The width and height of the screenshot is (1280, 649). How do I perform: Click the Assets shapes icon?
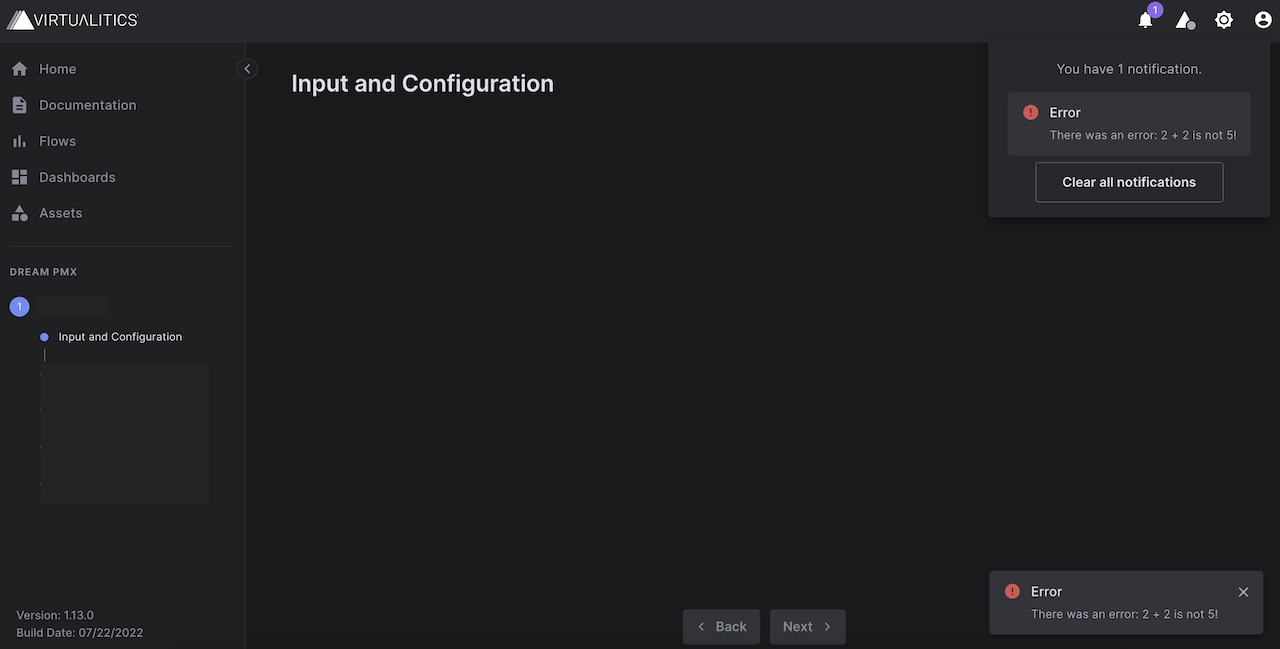19,213
